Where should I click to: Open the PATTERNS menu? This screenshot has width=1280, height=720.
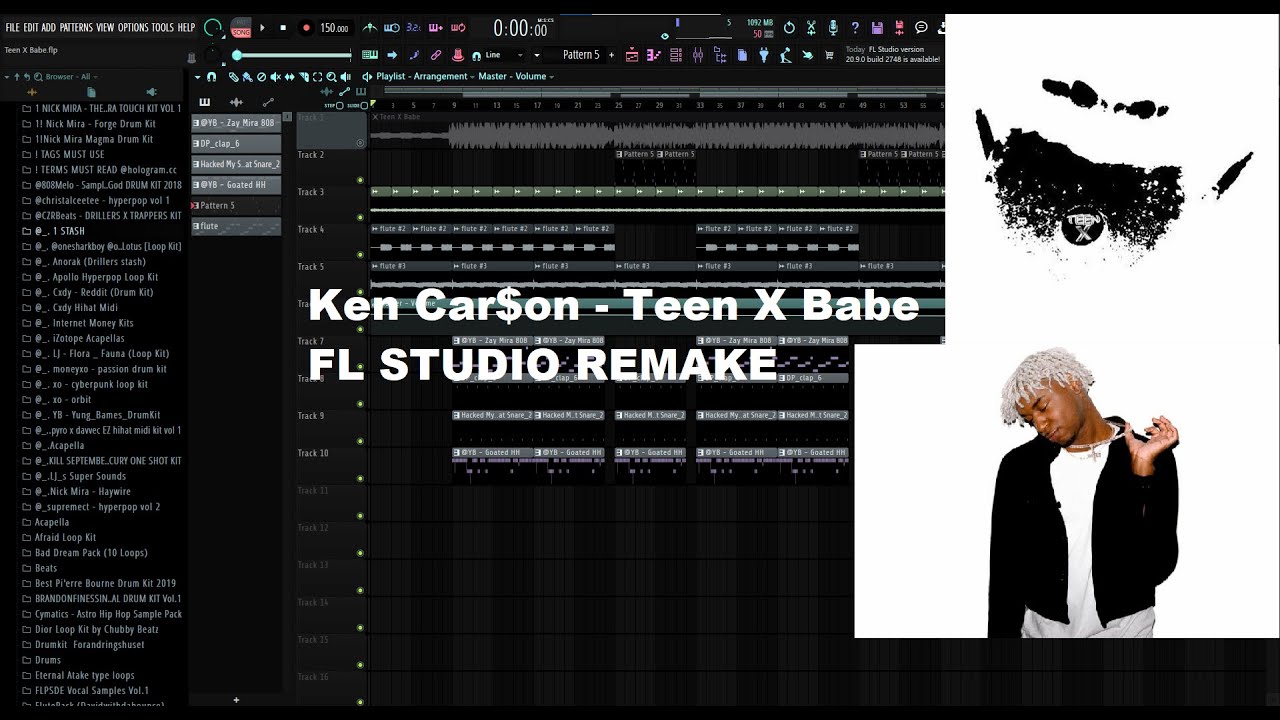76,27
